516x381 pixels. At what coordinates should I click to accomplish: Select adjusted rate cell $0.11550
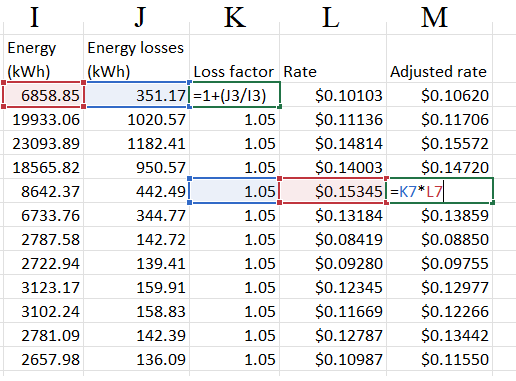click(x=440, y=359)
